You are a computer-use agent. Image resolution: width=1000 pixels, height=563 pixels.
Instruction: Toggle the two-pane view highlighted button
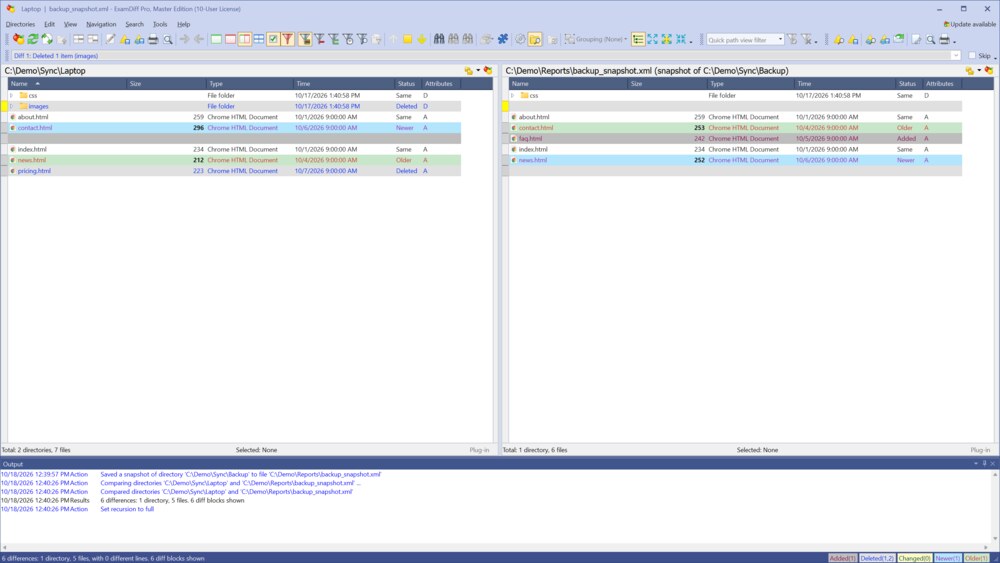pos(244,40)
